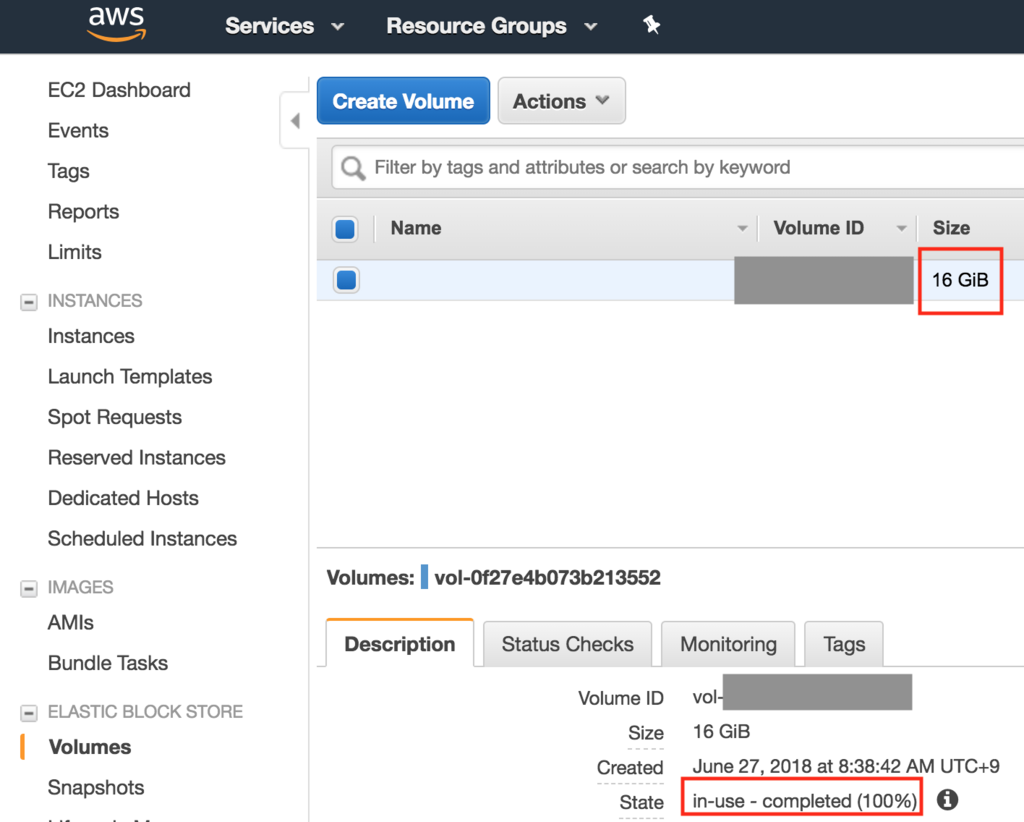The width and height of the screenshot is (1024, 822).
Task: Click the Size label in Description panel
Action: 646,733
